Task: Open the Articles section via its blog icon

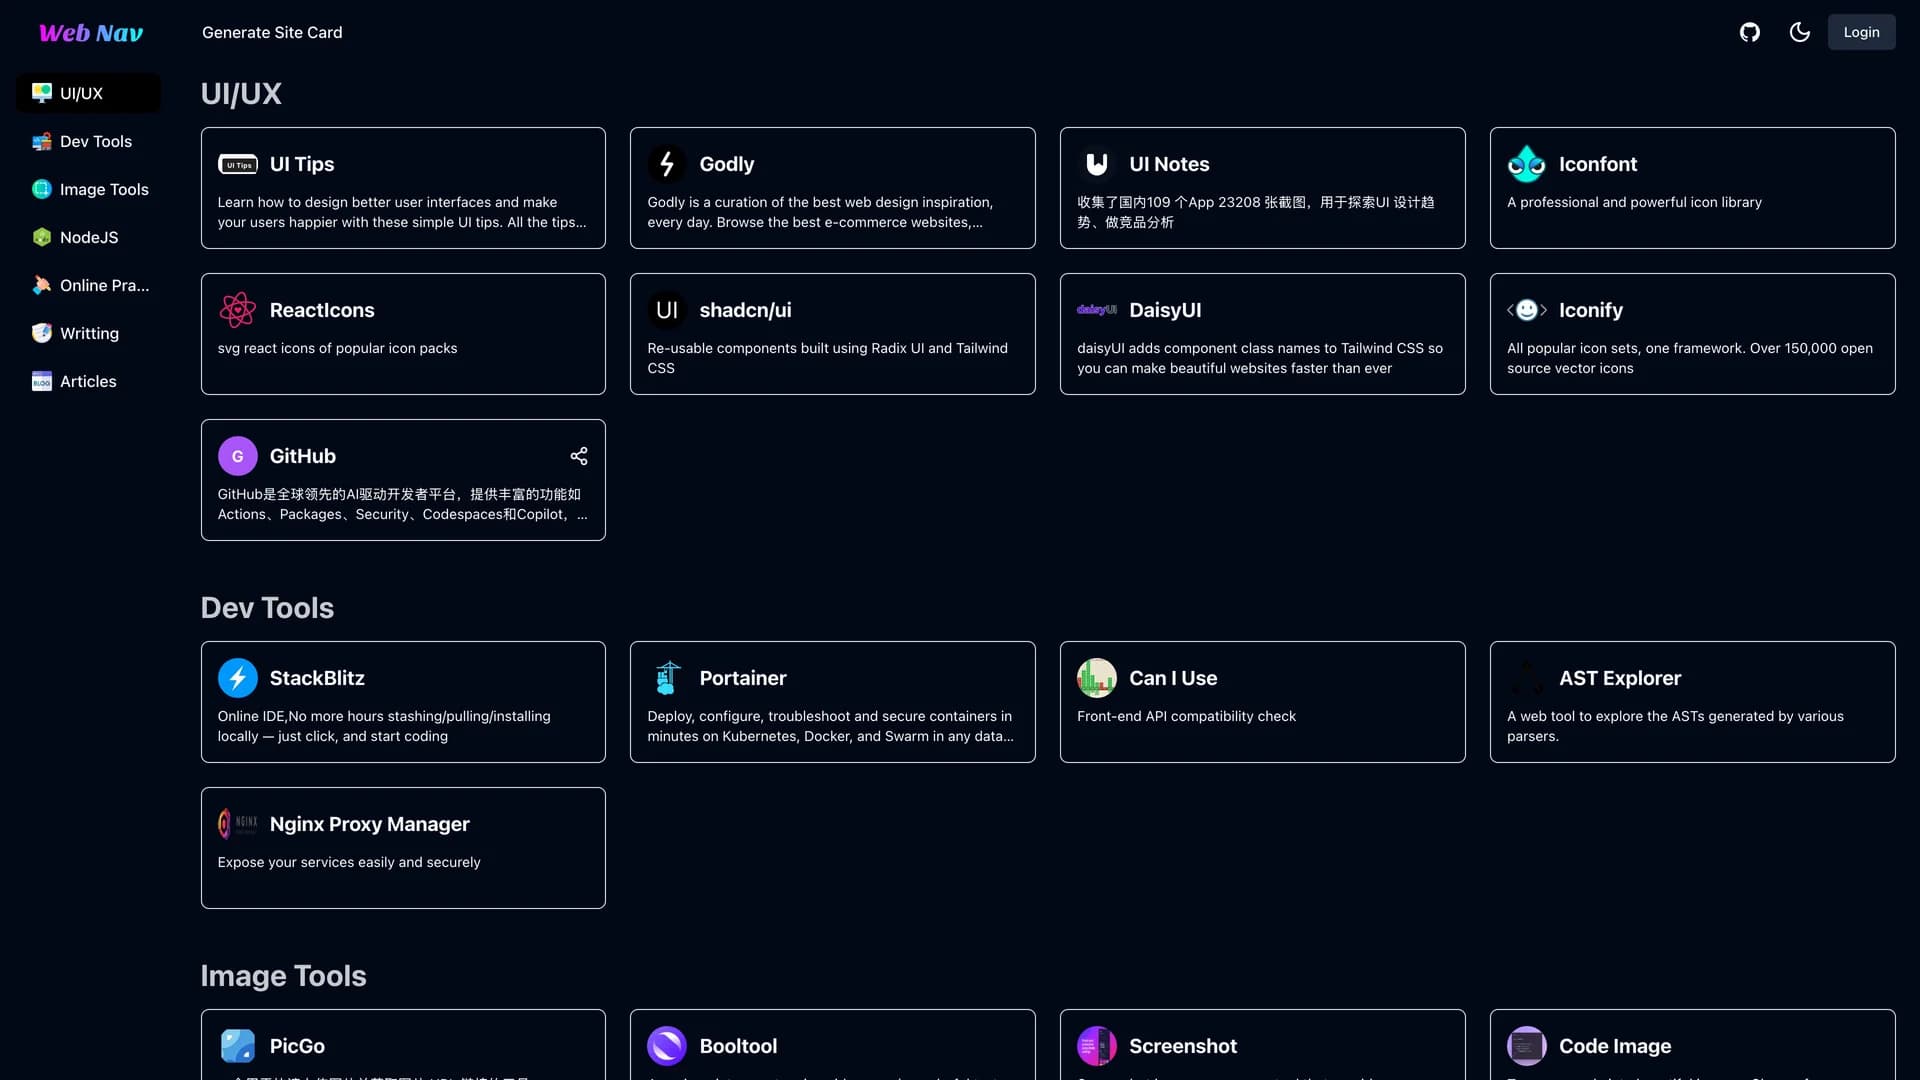Action: coord(41,381)
